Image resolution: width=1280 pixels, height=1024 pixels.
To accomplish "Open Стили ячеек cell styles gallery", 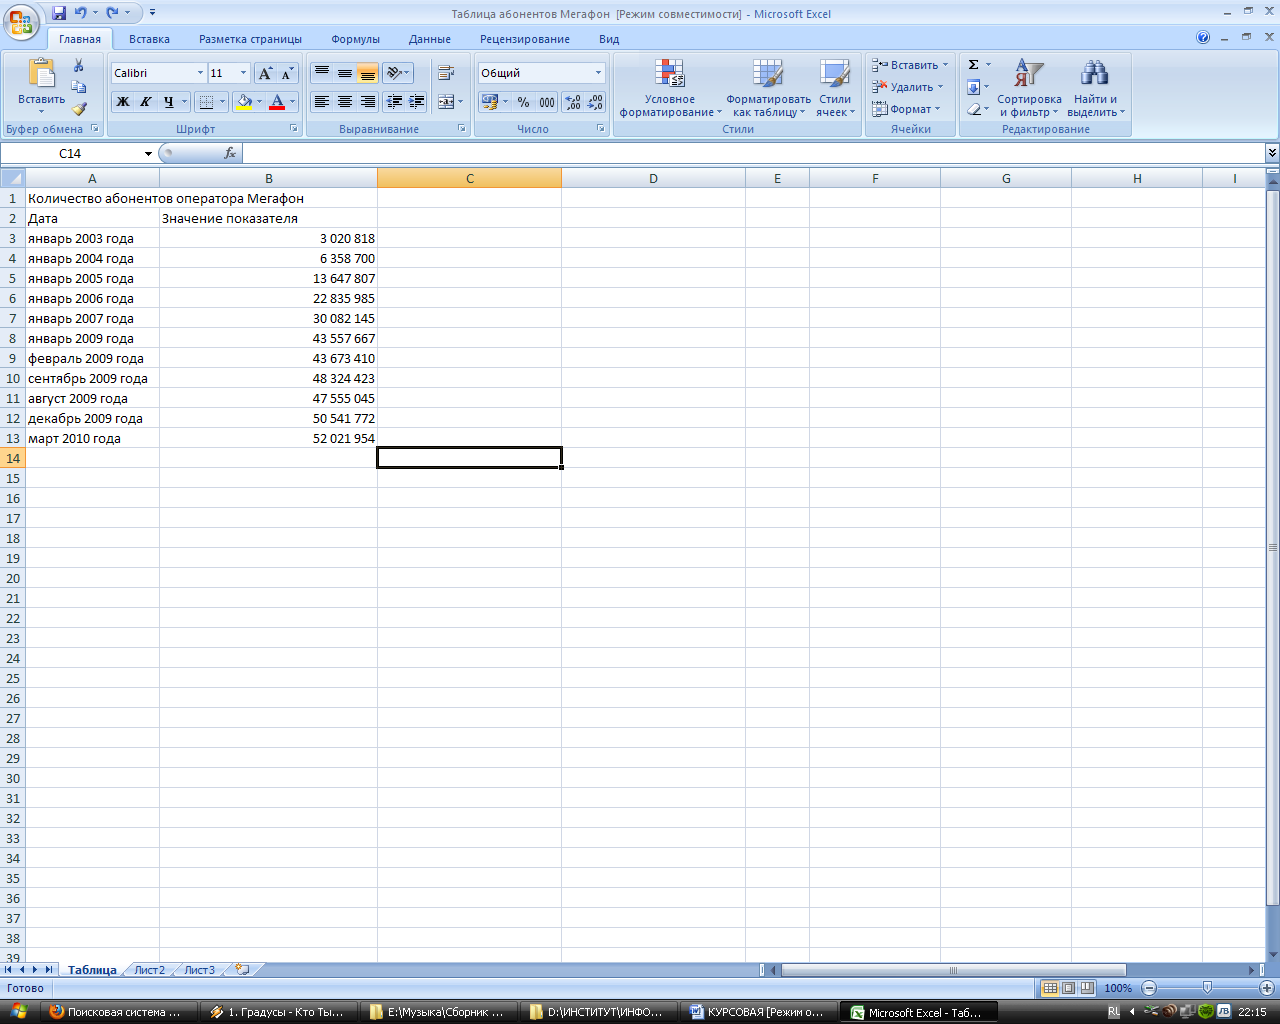I will [835, 88].
